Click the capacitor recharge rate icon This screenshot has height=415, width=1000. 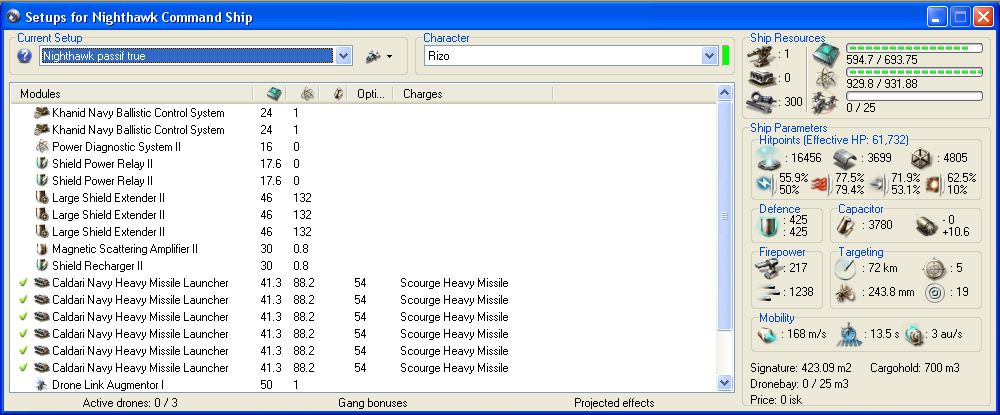pyautogui.click(x=927, y=226)
